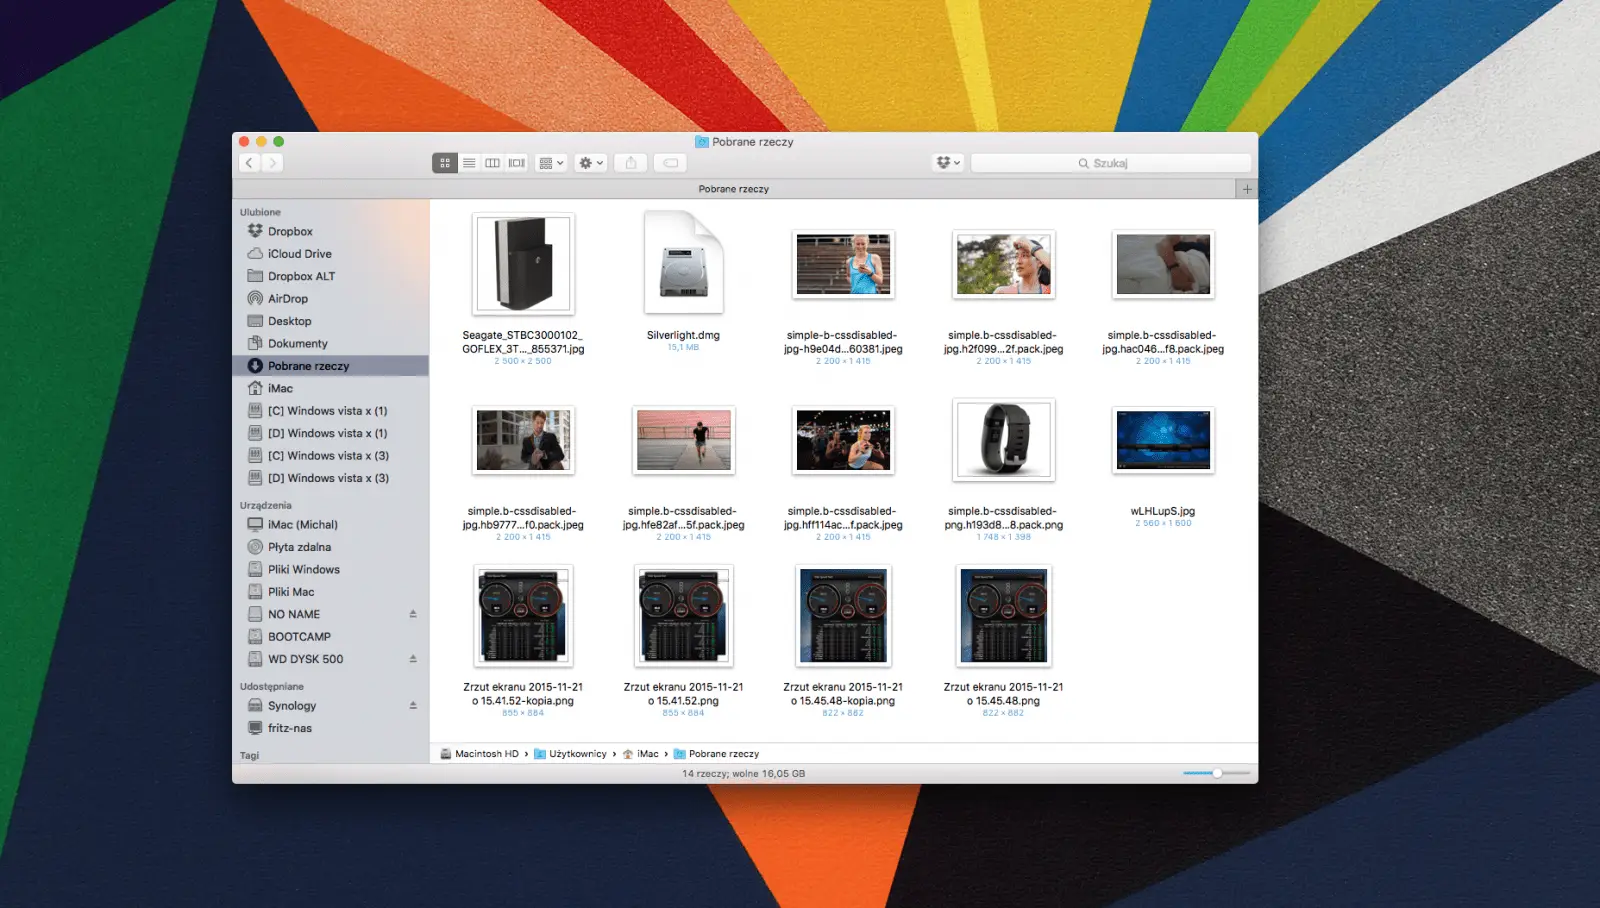Image resolution: width=1600 pixels, height=908 pixels.
Task: Select iCloud Drive in the sidebar
Action: pyautogui.click(x=299, y=254)
